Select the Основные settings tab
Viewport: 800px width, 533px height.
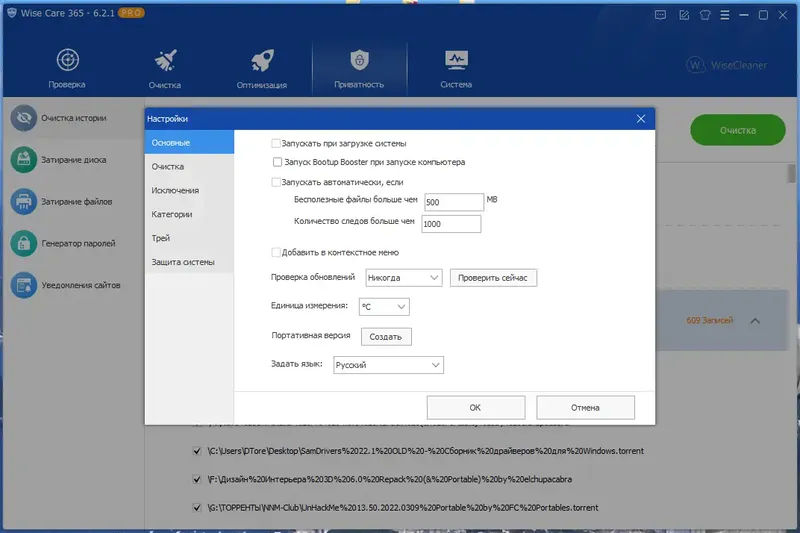(189, 142)
